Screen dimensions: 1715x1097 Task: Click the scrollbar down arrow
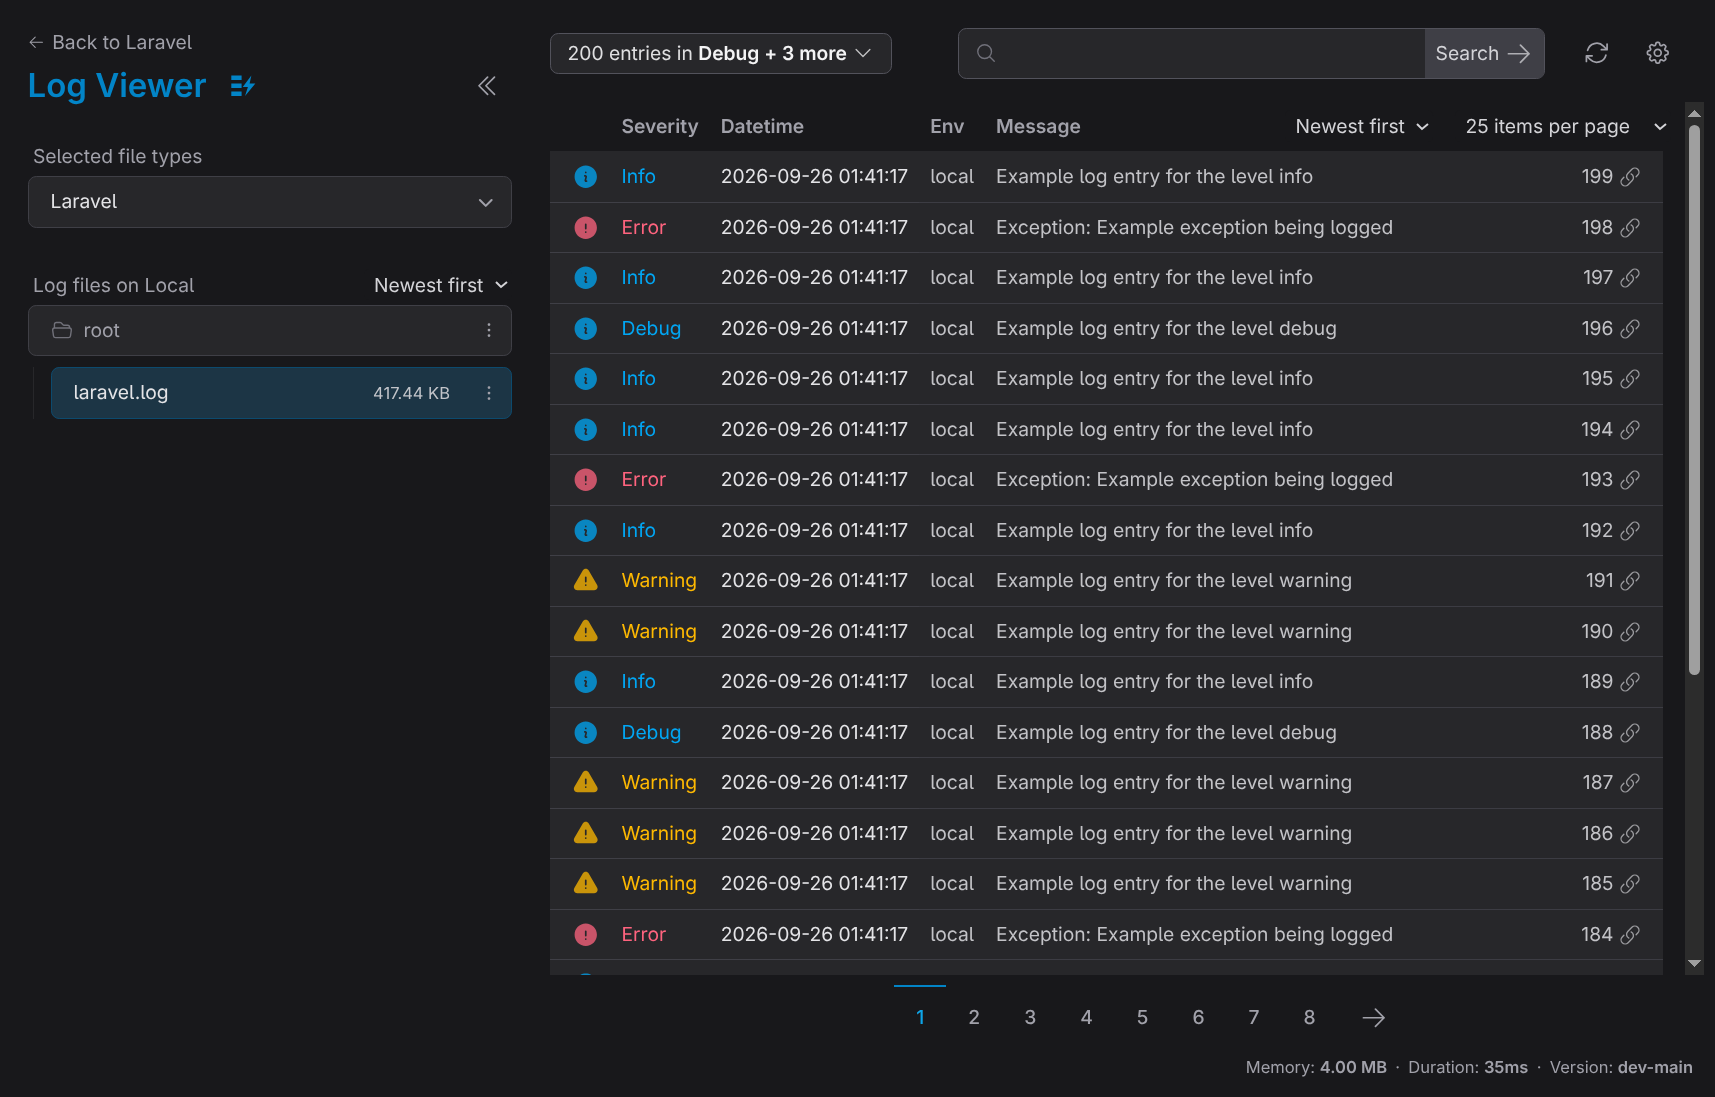[1694, 964]
